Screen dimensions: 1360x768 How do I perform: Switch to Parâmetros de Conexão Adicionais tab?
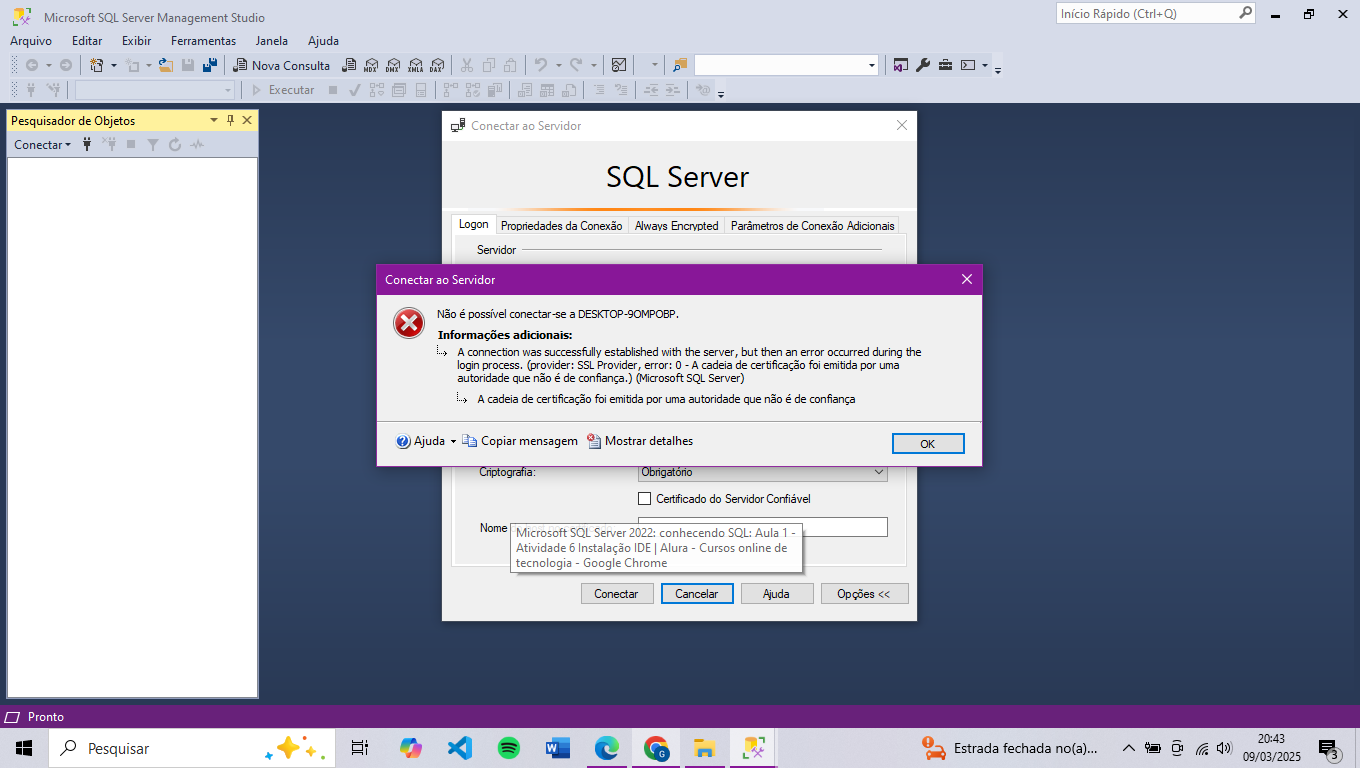click(812, 225)
